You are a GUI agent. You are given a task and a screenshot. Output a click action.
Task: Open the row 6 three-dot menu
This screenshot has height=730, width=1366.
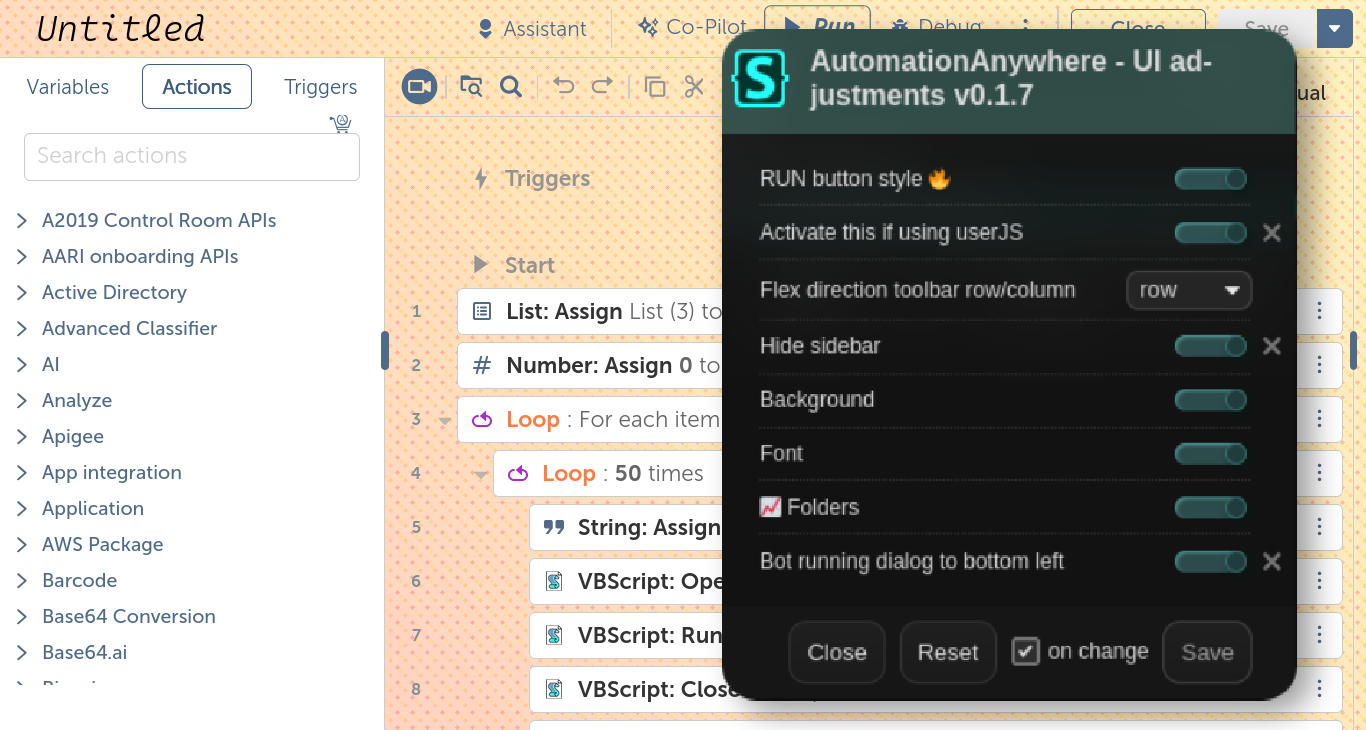point(1320,581)
